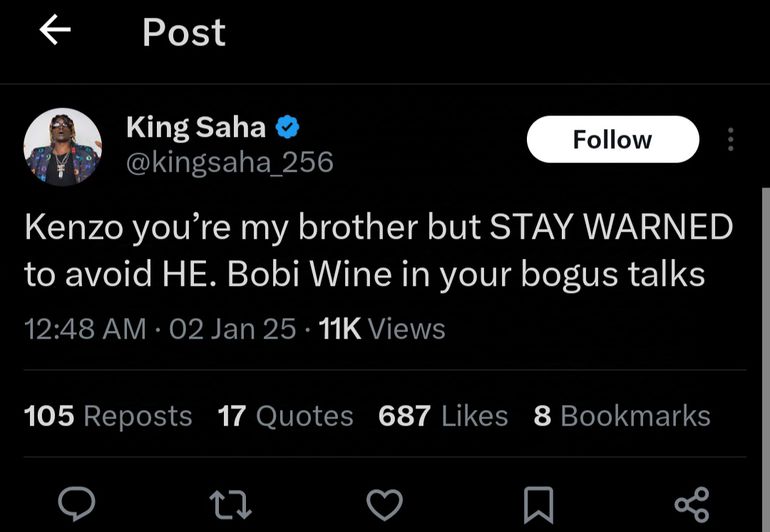This screenshot has width=770, height=532.
Task: Click the Post header title
Action: [184, 32]
